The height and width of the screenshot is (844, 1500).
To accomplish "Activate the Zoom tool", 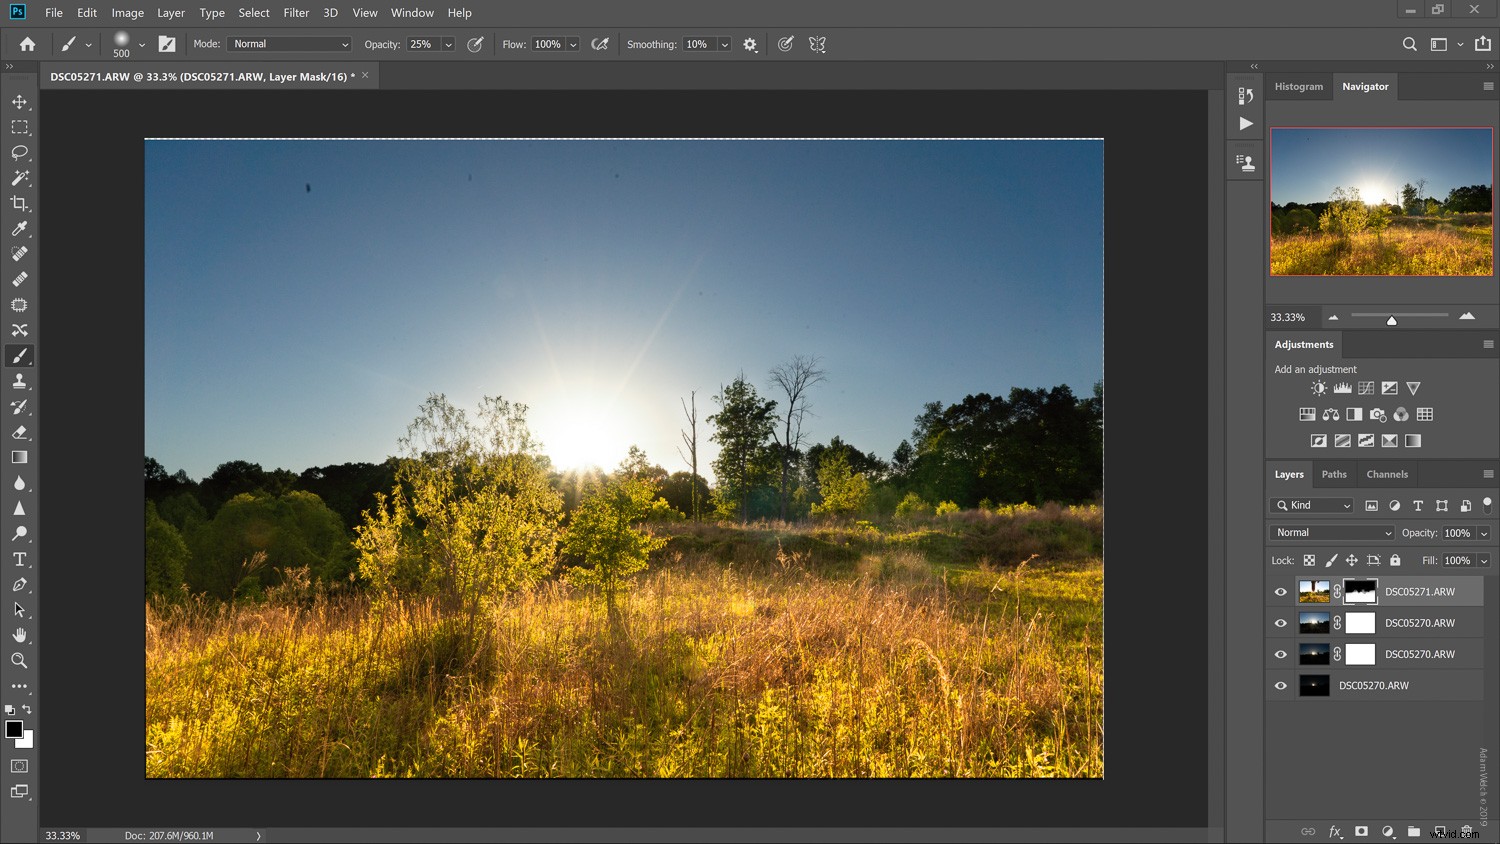I will (x=19, y=660).
